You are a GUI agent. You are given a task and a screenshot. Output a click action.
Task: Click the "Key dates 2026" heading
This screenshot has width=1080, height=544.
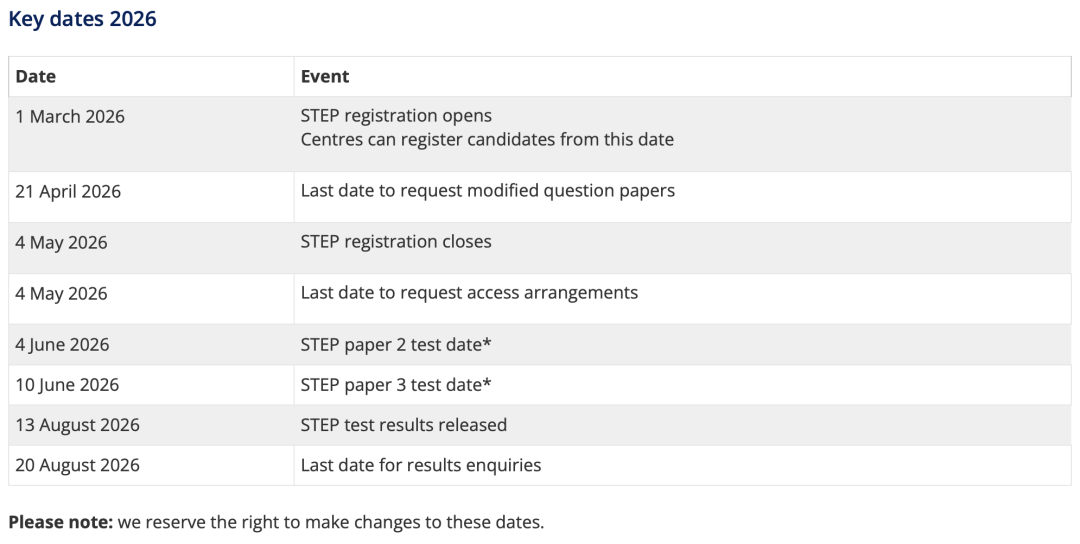pyautogui.click(x=82, y=19)
